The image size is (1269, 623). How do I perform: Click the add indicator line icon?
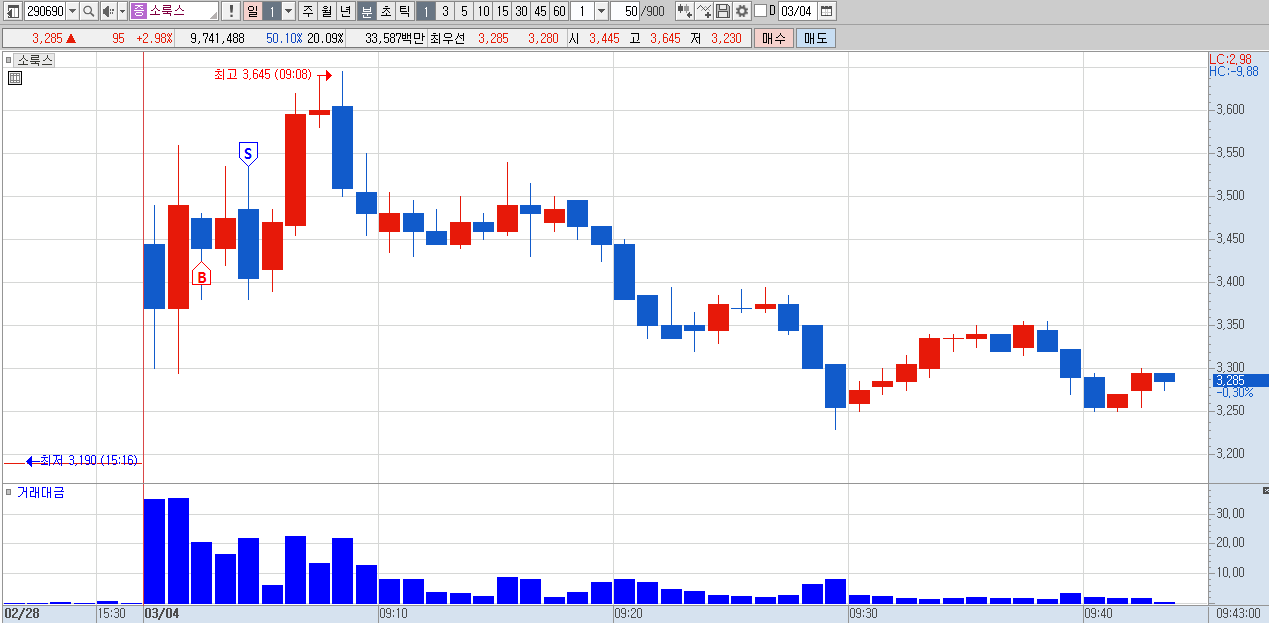pos(704,11)
